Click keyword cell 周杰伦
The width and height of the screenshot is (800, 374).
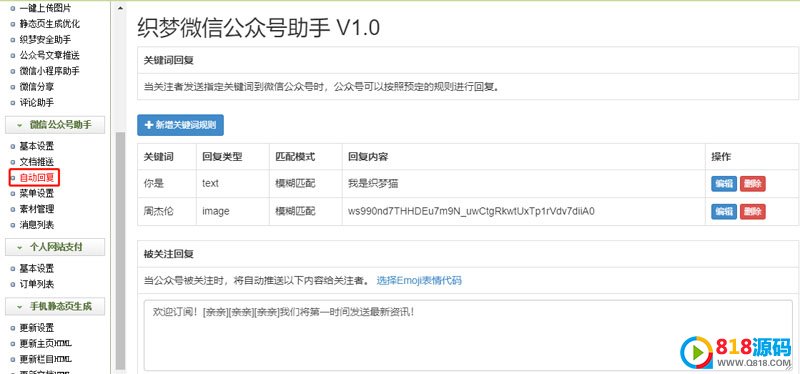click(x=159, y=211)
